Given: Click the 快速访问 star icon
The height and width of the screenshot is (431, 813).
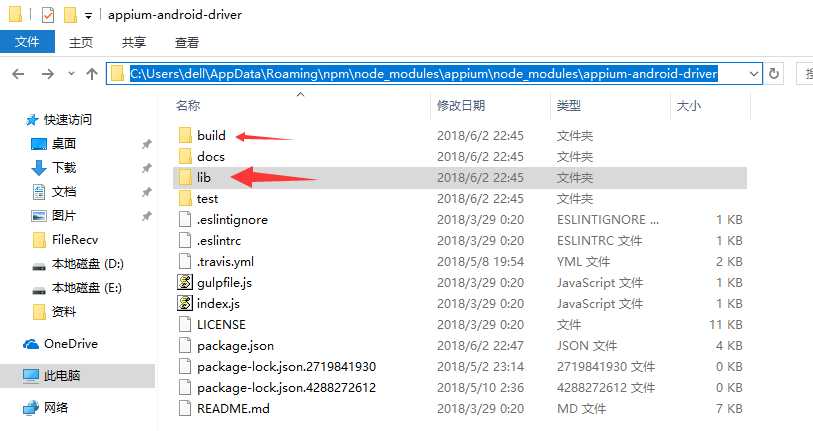Looking at the screenshot, I should [x=32, y=120].
